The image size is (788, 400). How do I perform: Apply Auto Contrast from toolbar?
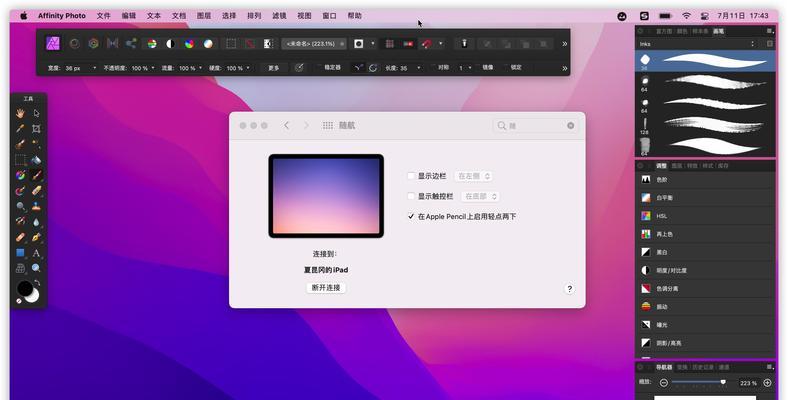(x=170, y=44)
